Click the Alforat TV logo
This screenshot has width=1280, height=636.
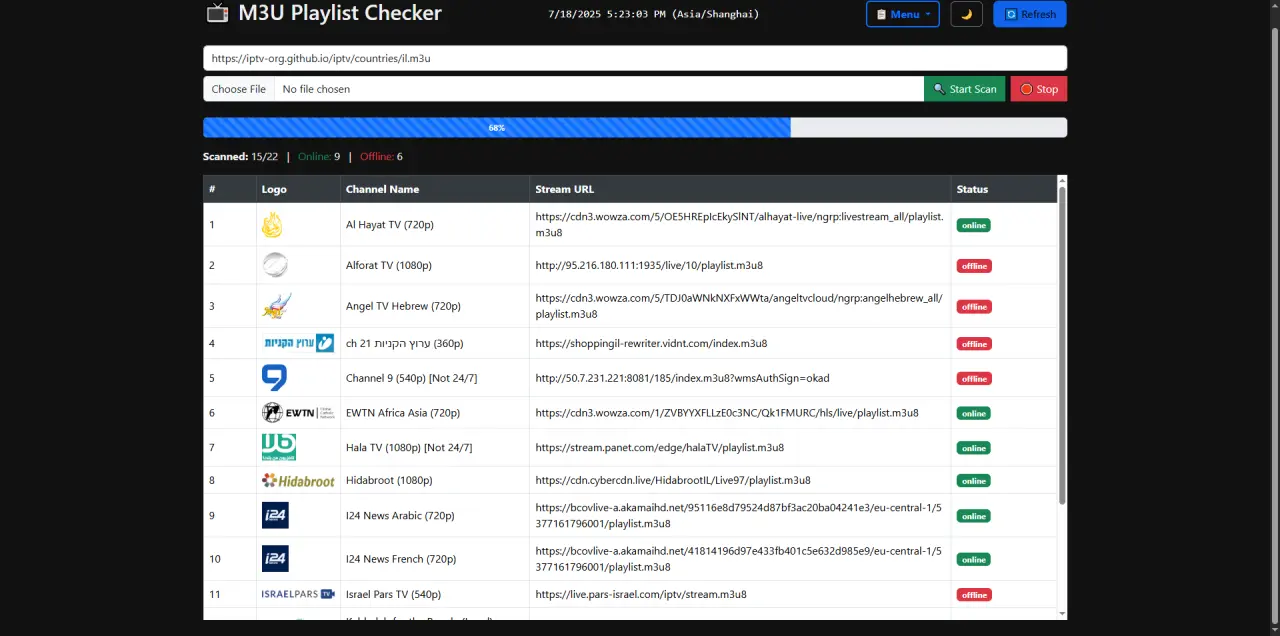(275, 265)
